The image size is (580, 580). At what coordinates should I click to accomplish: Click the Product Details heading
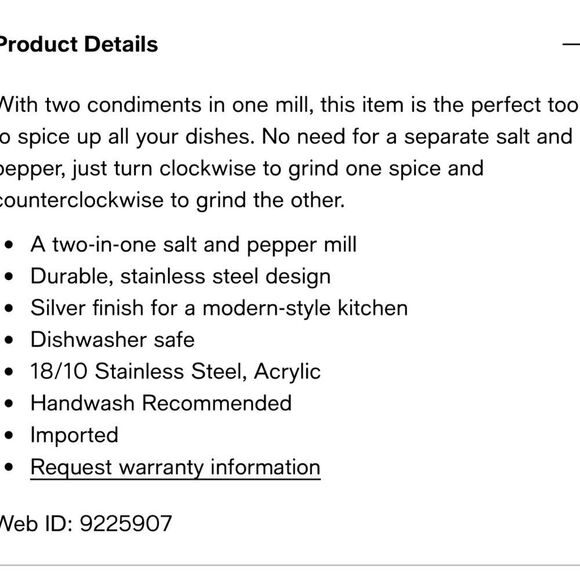[78, 44]
